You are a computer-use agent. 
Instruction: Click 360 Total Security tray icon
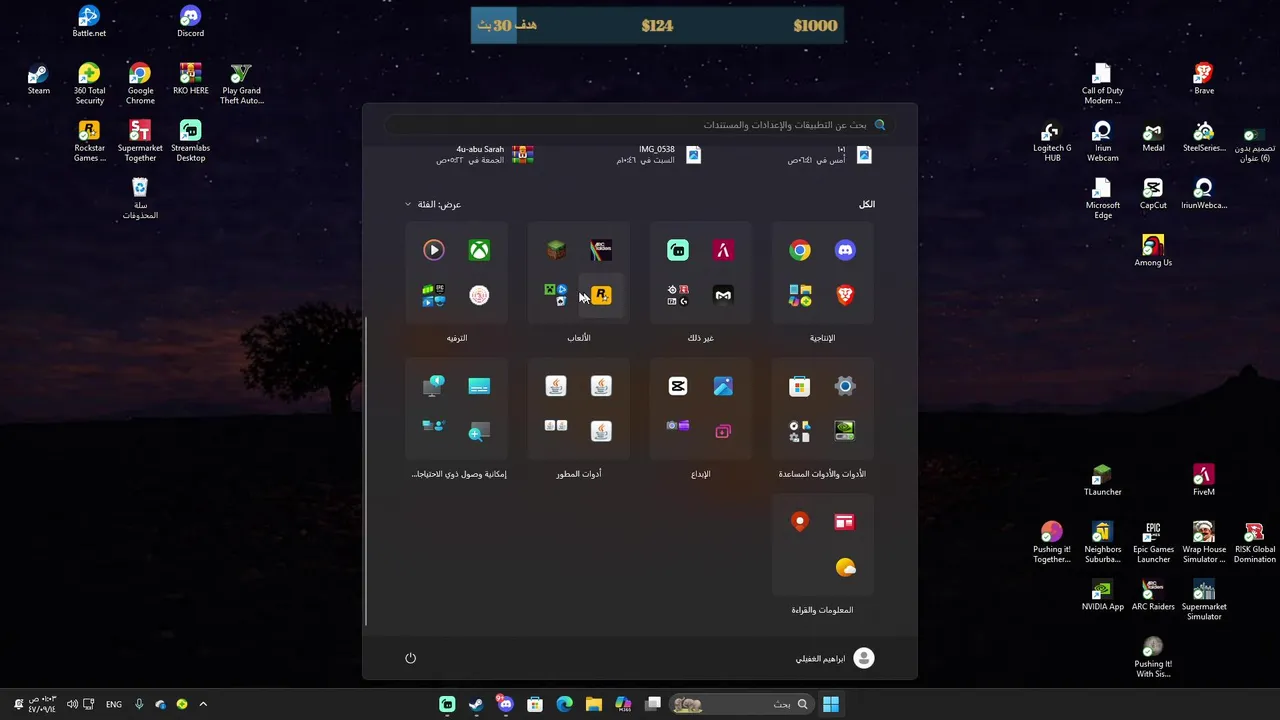click(x=182, y=704)
